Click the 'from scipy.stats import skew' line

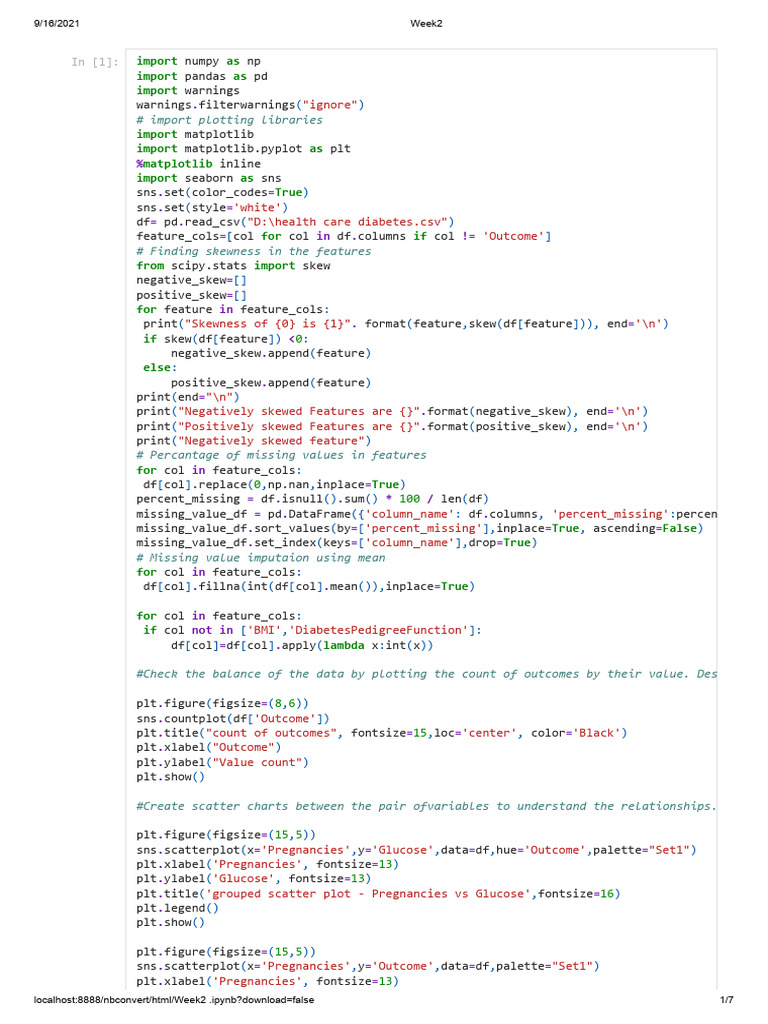click(x=233, y=265)
